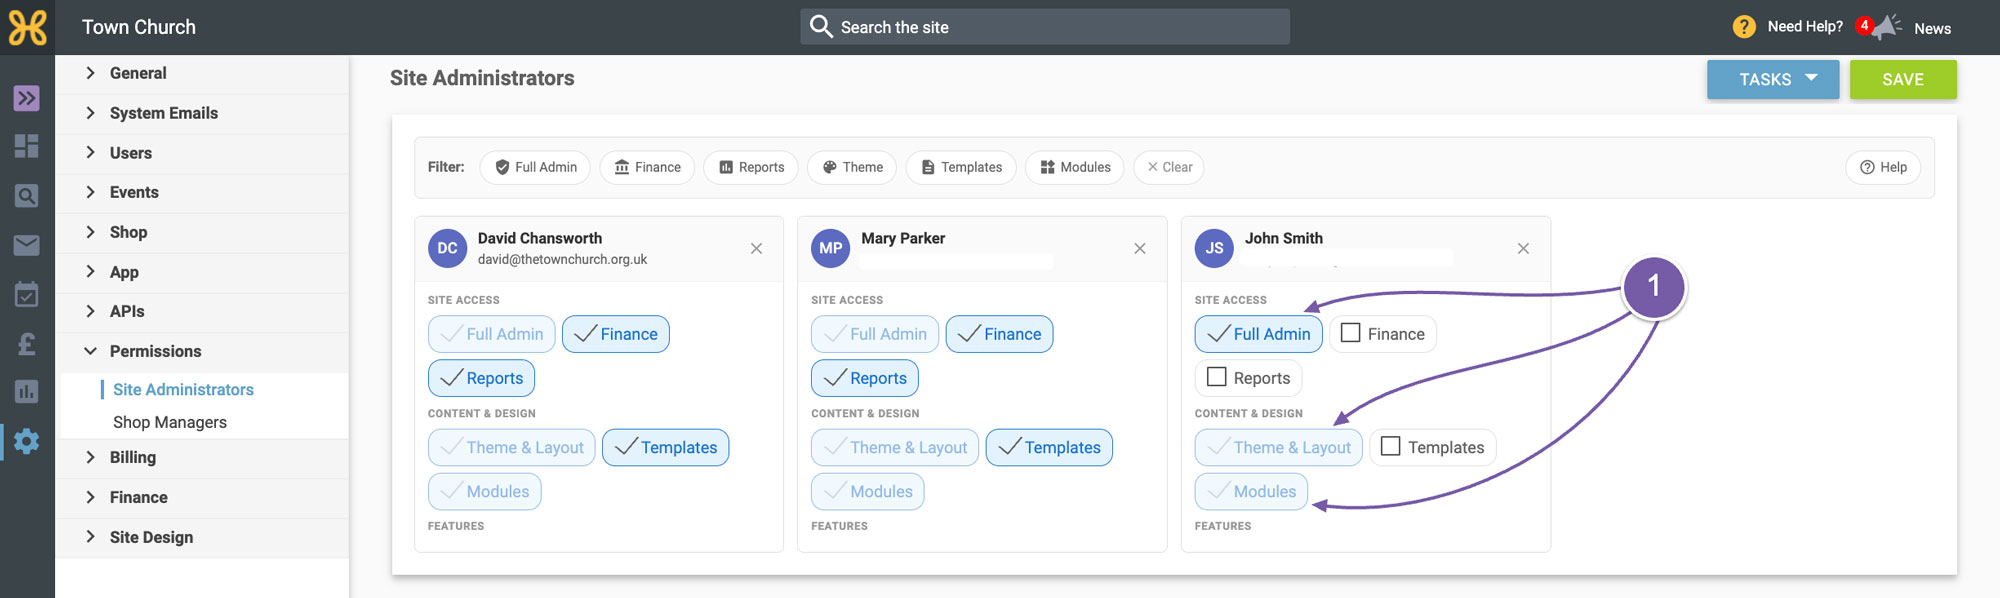Save the site administrator changes
This screenshot has width=2000, height=598.
click(x=1903, y=79)
